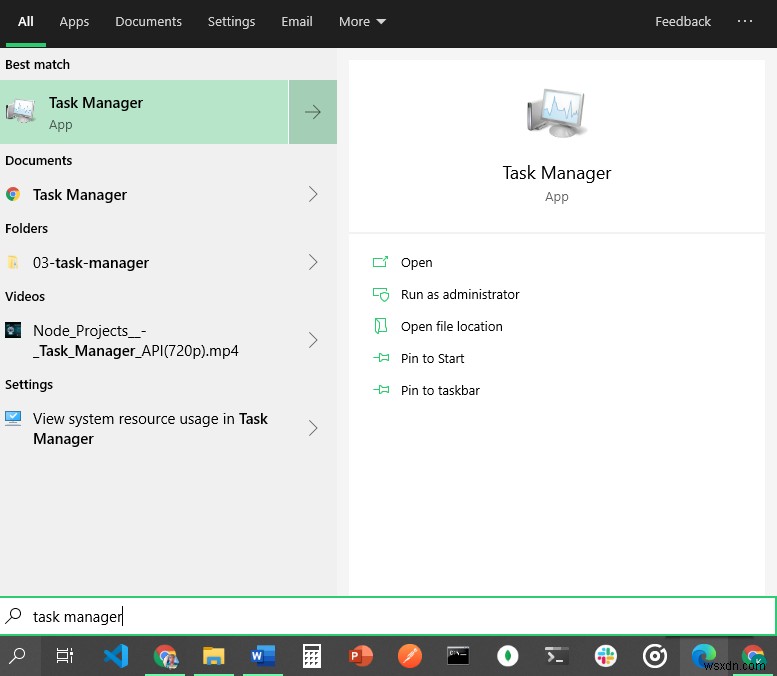Click Open in the preview pane
Viewport: 777px width, 676px height.
[x=416, y=262]
